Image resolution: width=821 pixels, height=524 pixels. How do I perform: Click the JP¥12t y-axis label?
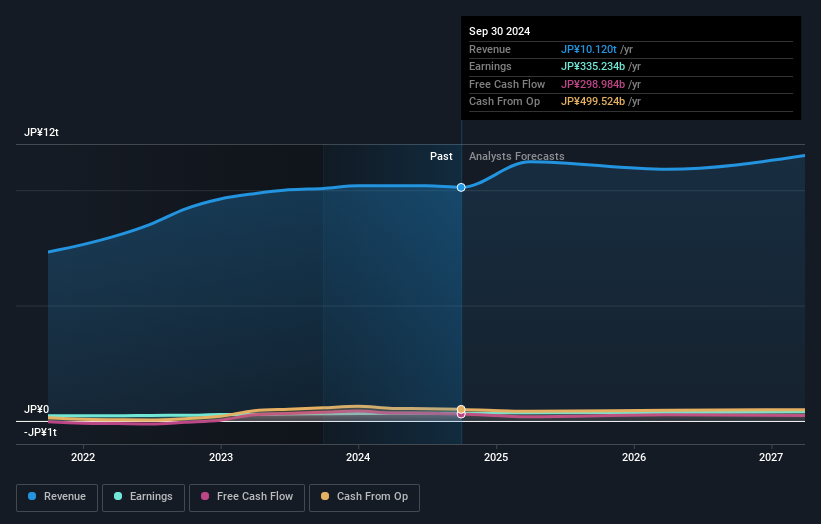[x=41, y=132]
